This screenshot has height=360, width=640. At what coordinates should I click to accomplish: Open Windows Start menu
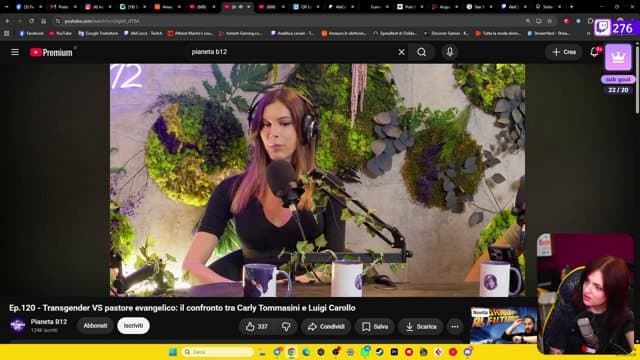click(x=173, y=352)
